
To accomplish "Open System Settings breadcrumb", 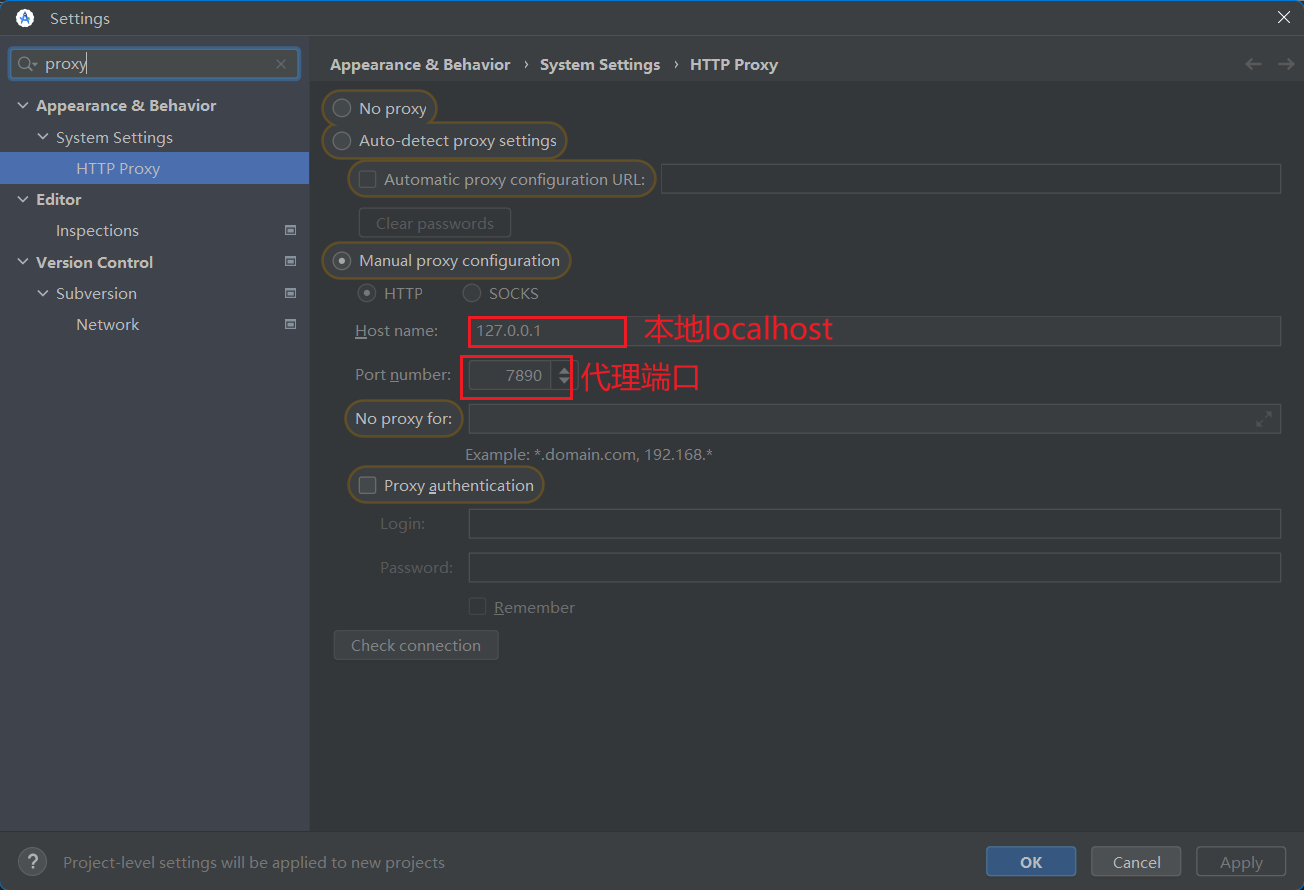I will [x=600, y=64].
